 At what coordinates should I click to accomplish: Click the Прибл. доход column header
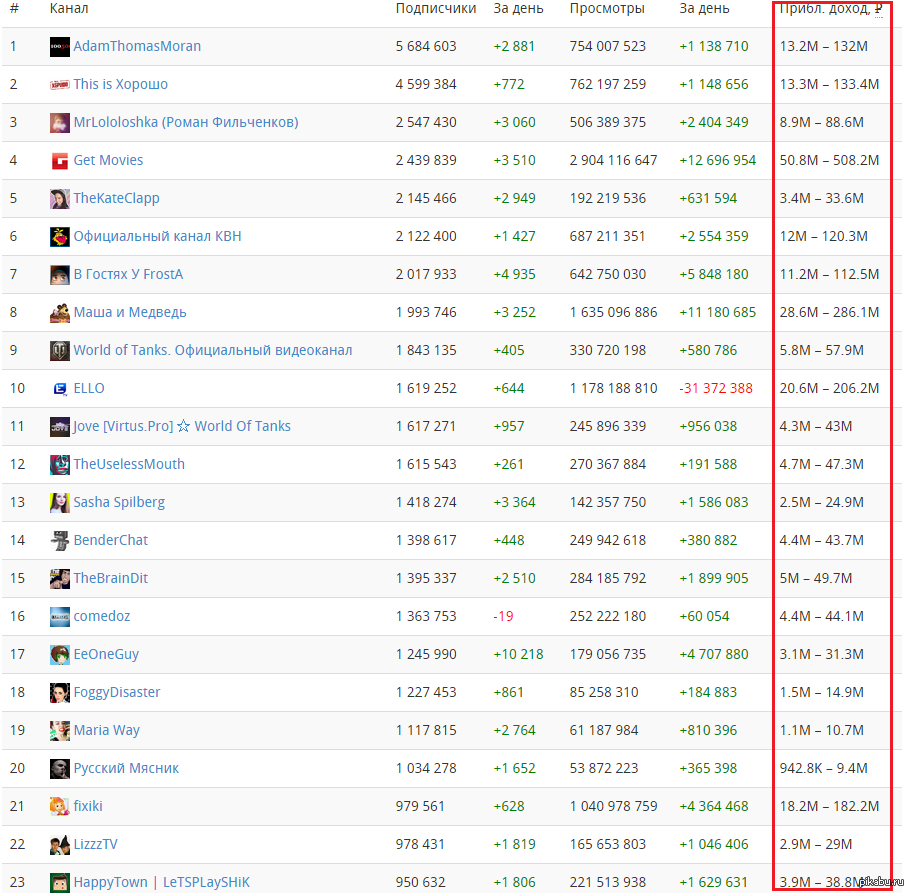click(831, 9)
